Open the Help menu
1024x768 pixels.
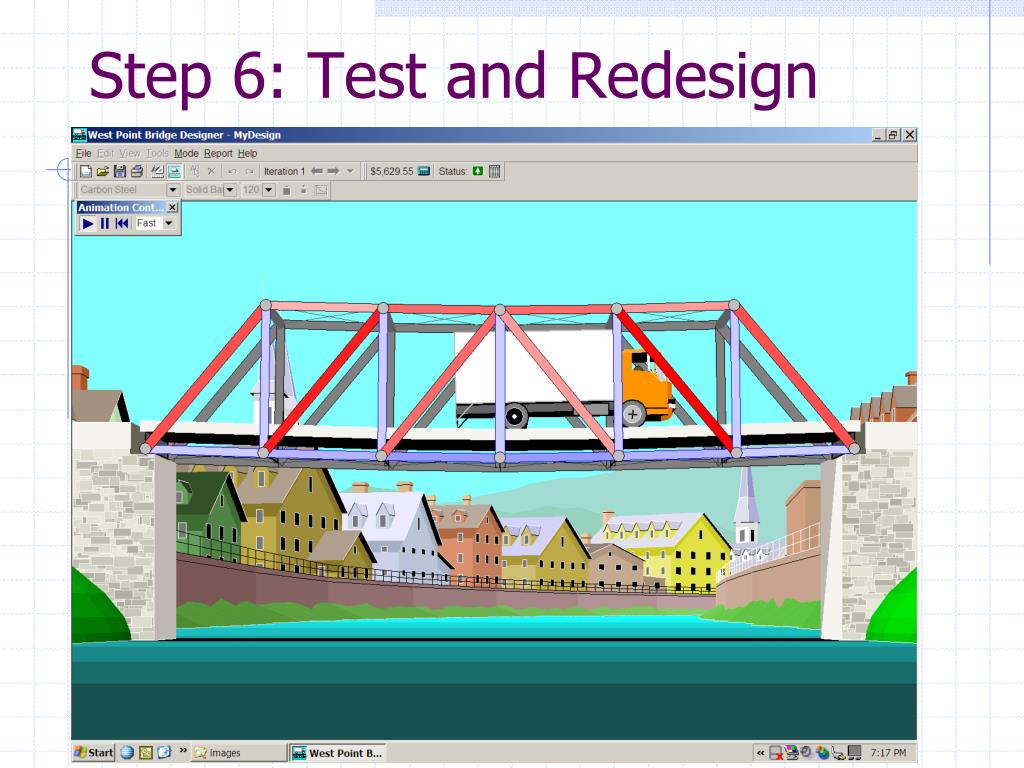pyautogui.click(x=248, y=153)
